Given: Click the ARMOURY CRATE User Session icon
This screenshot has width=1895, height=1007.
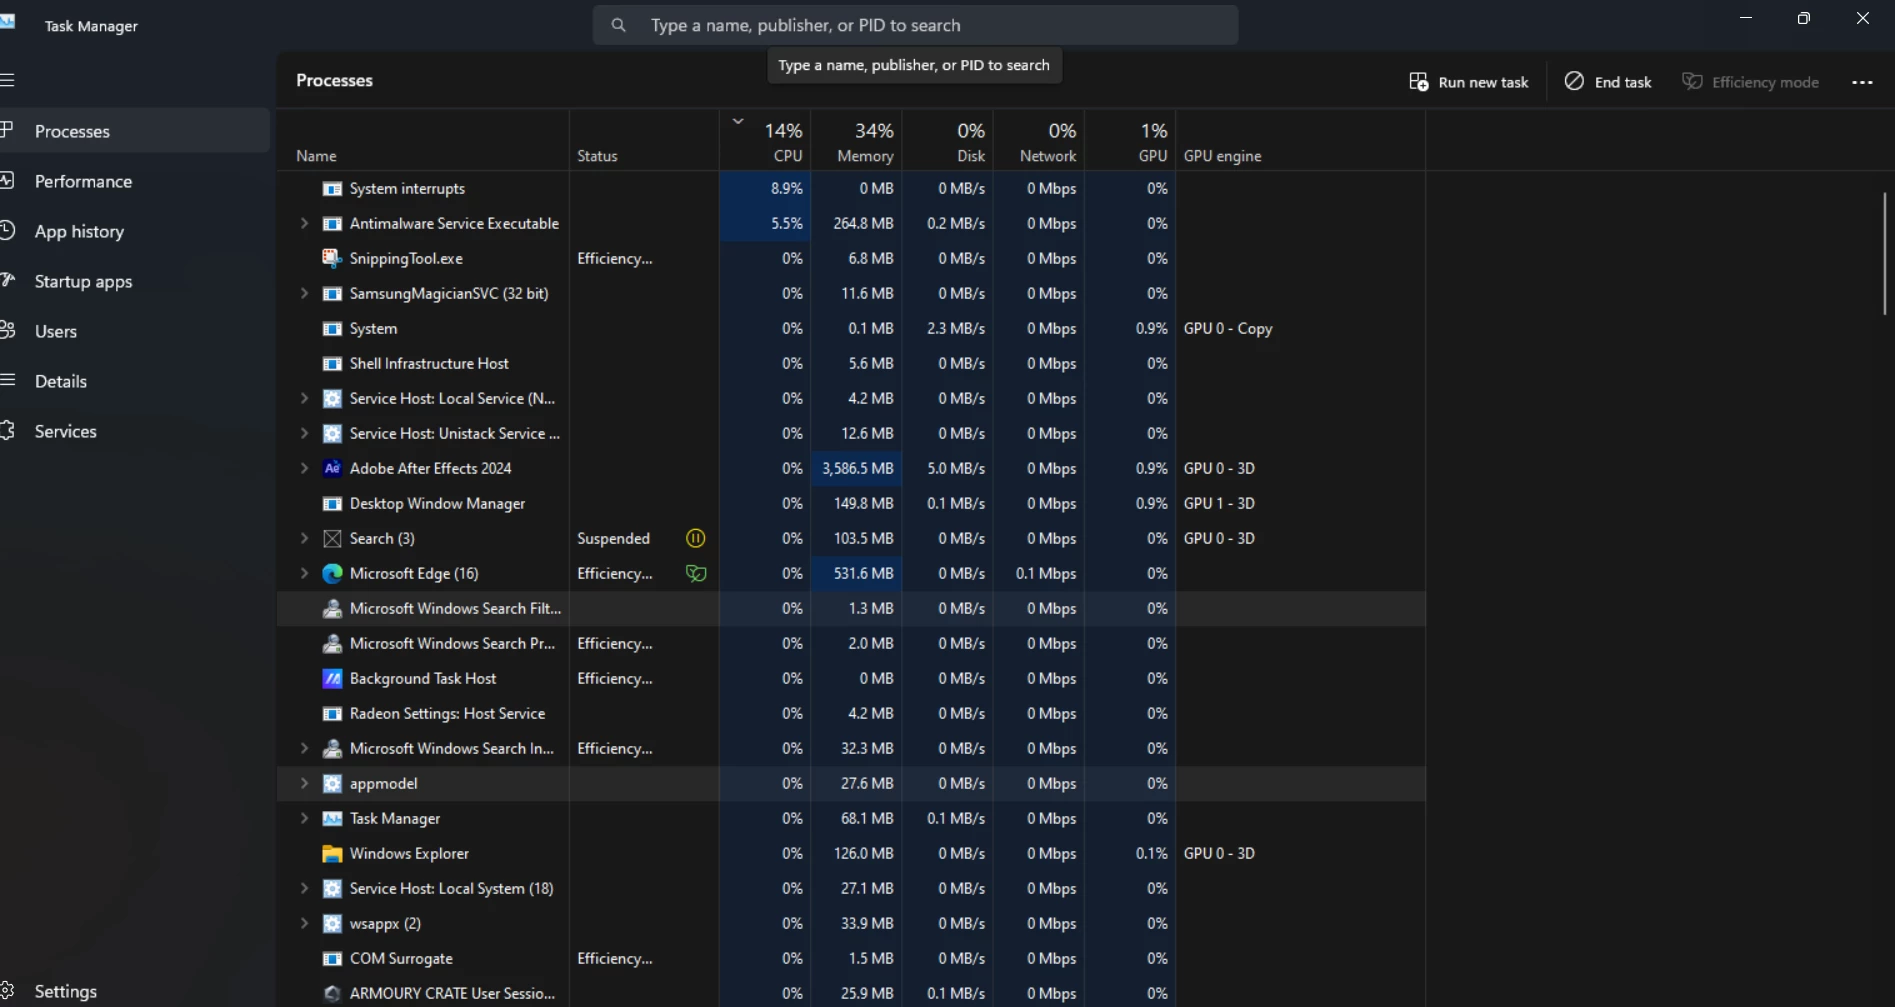Looking at the screenshot, I should click(333, 993).
